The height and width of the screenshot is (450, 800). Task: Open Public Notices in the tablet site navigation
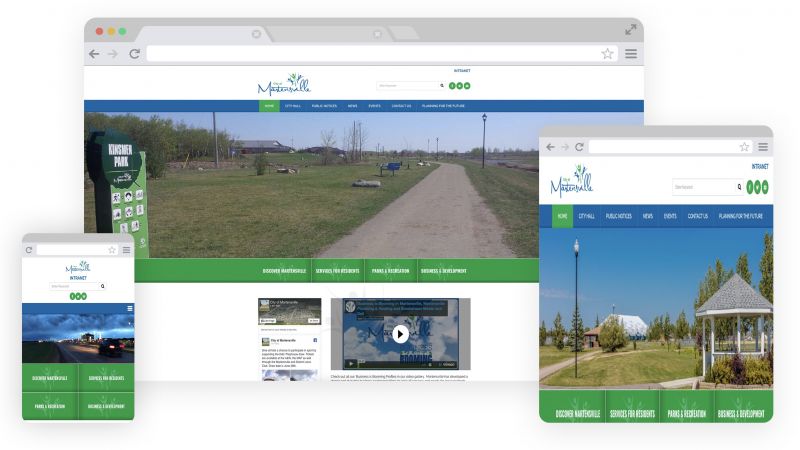click(x=619, y=216)
